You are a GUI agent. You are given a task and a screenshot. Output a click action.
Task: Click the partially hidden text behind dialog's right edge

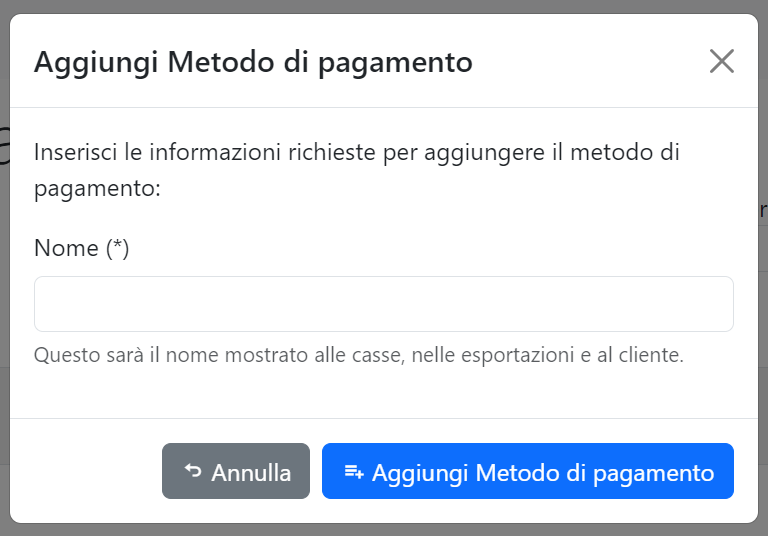(763, 210)
